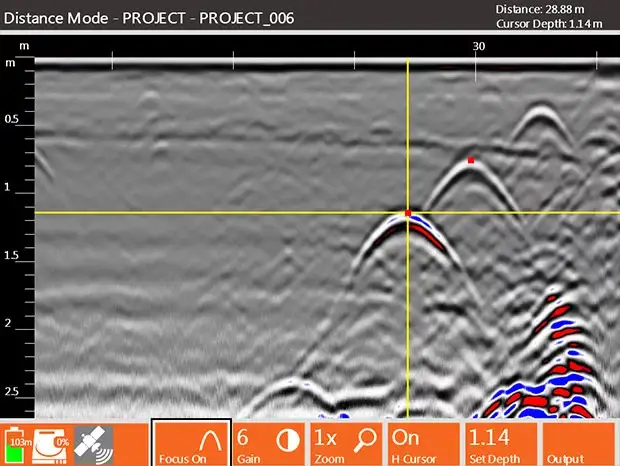Viewport: 620px width, 466px height.
Task: Click the red marker on upper hyperbola
Action: point(471,160)
